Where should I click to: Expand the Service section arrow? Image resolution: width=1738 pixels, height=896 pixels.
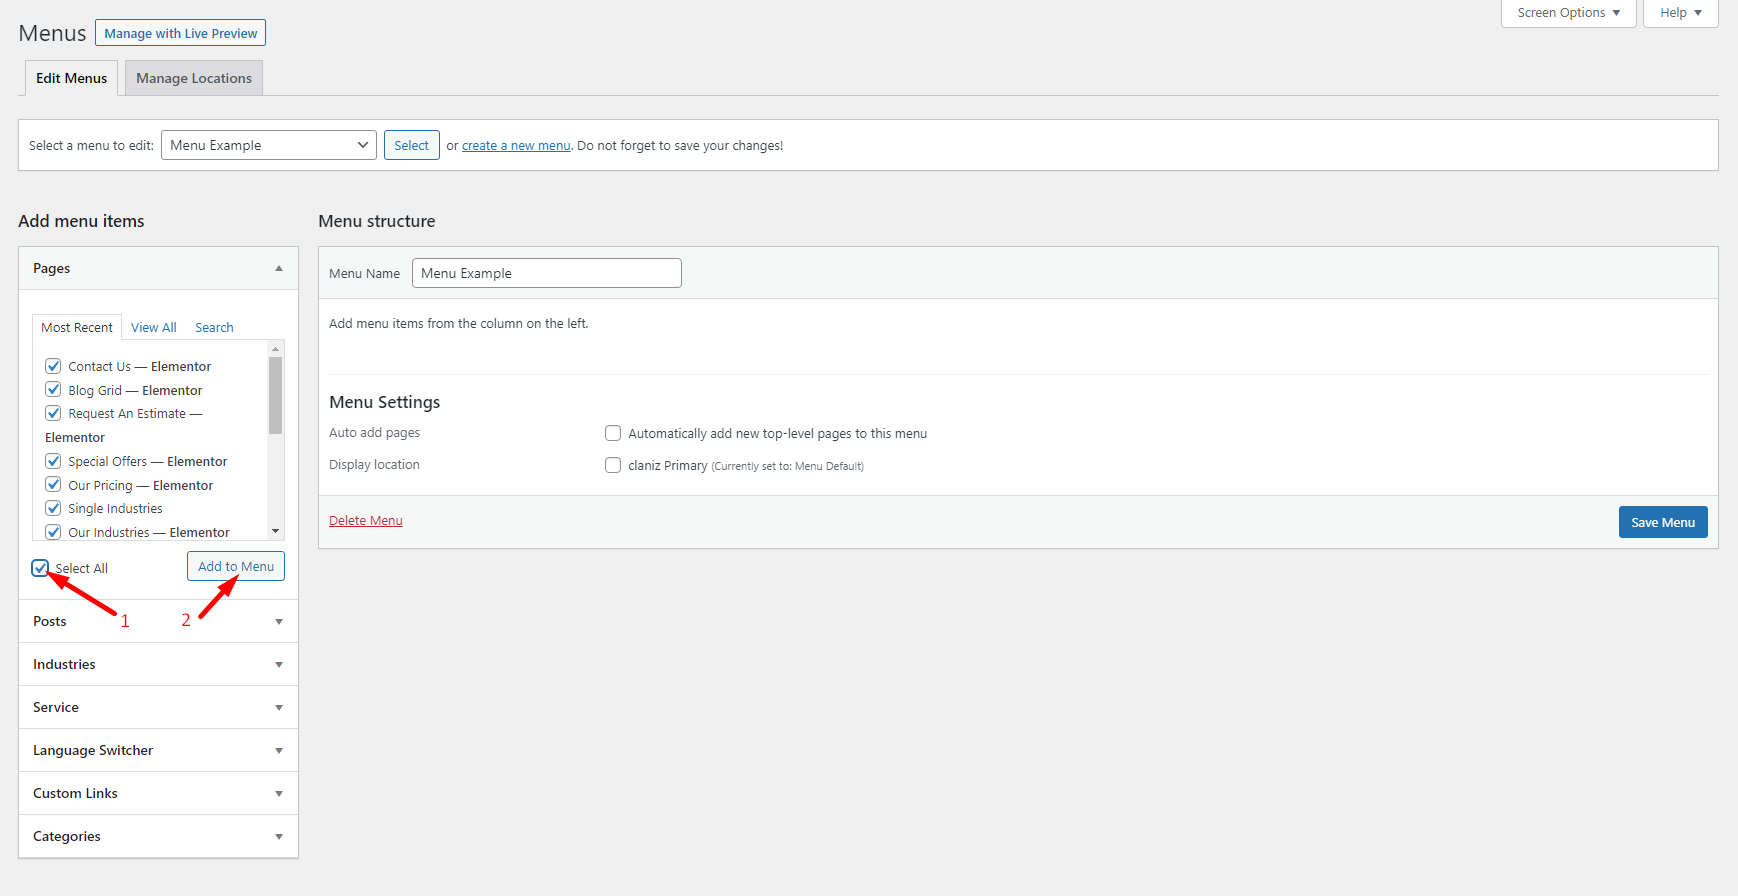[x=279, y=708]
